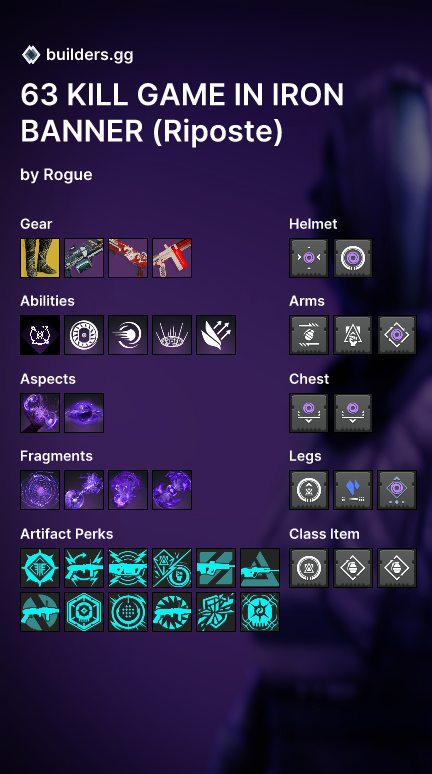Select the first Arms mod icon
This screenshot has height=774, width=432.
coord(309,335)
